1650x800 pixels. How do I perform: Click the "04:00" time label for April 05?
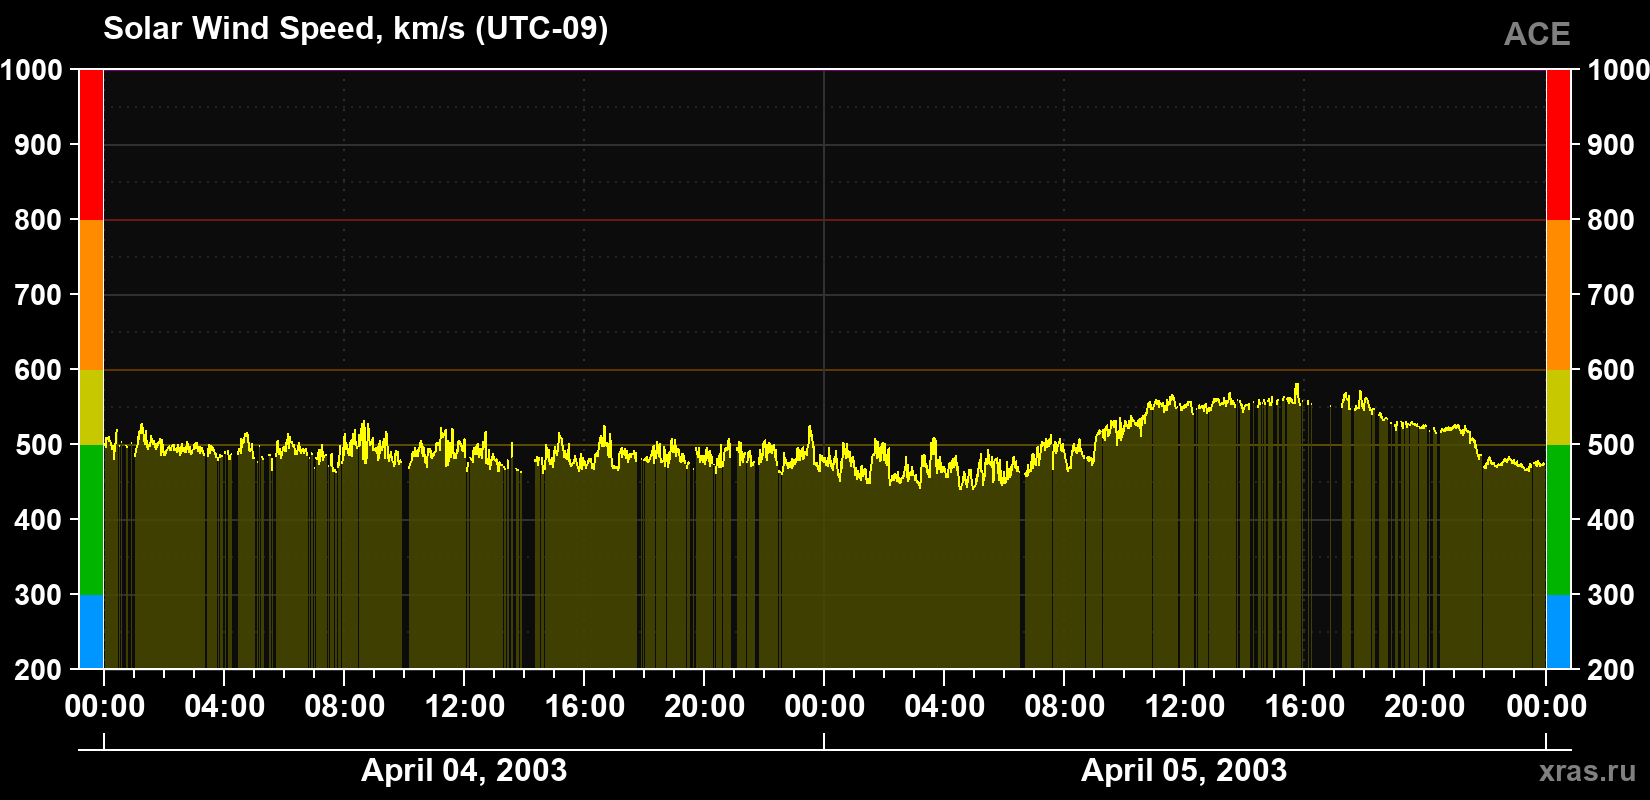pyautogui.click(x=945, y=707)
